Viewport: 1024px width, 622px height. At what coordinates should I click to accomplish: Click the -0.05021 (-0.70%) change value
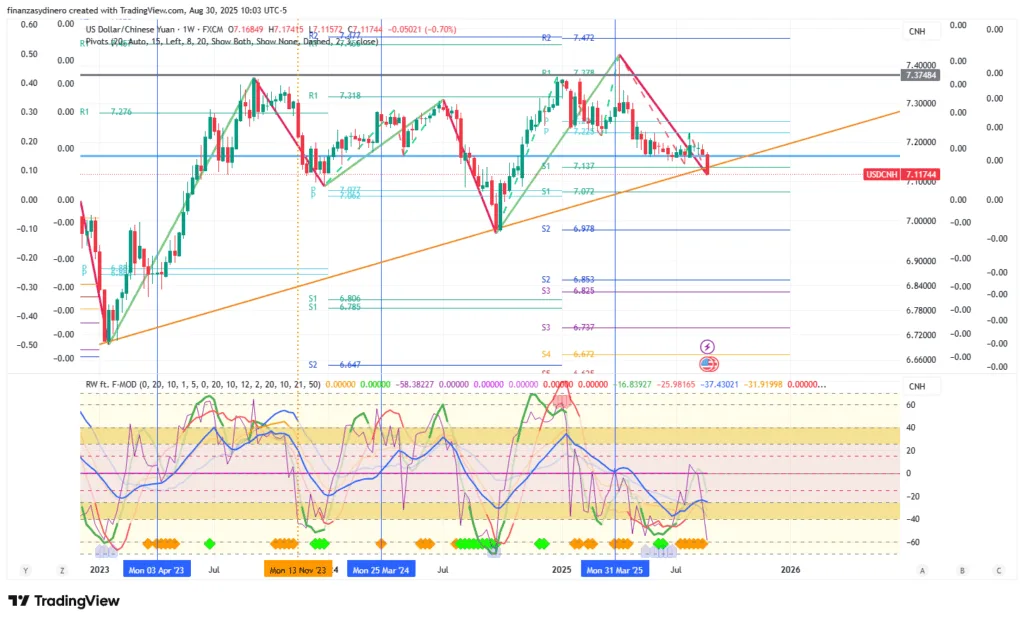point(422,29)
